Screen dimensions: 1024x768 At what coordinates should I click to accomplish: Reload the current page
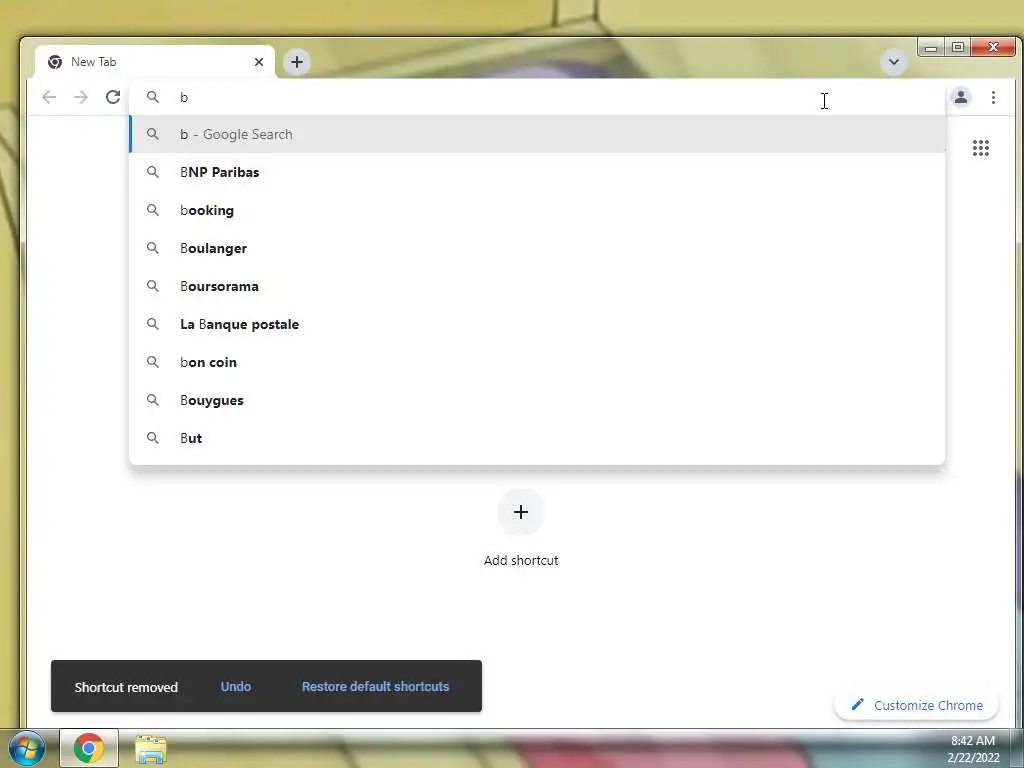(x=113, y=97)
